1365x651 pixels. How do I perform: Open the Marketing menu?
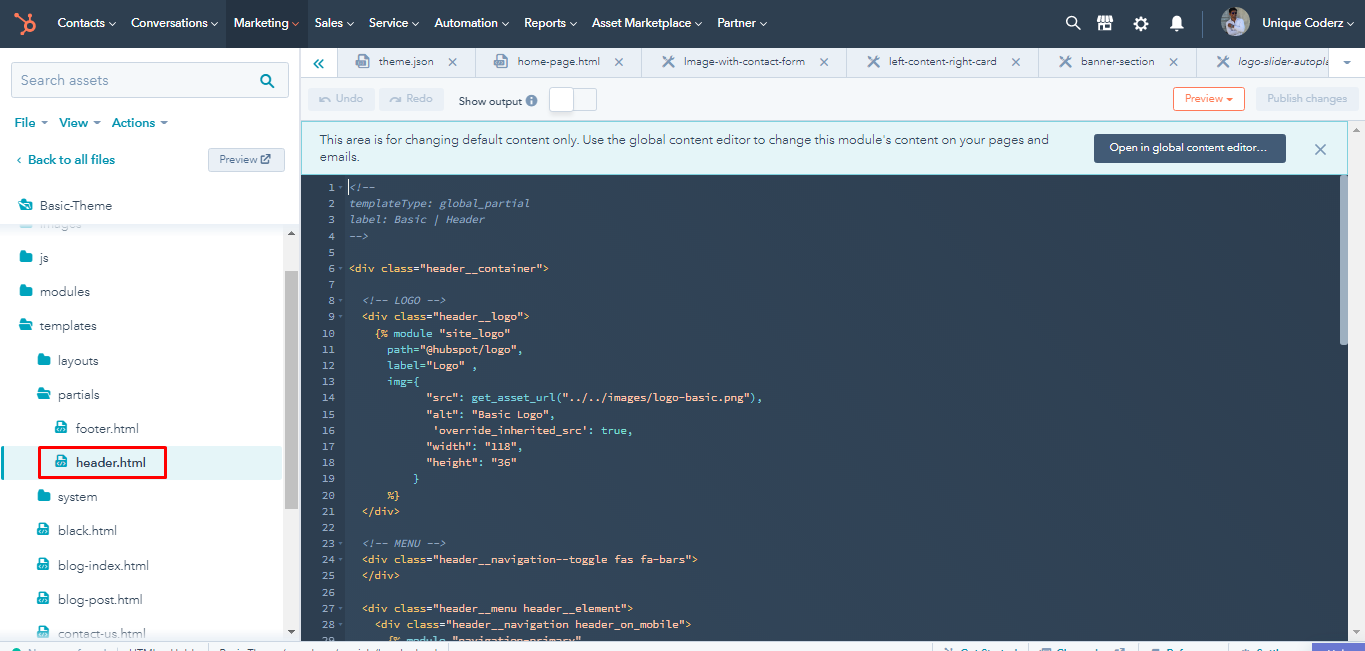point(266,23)
